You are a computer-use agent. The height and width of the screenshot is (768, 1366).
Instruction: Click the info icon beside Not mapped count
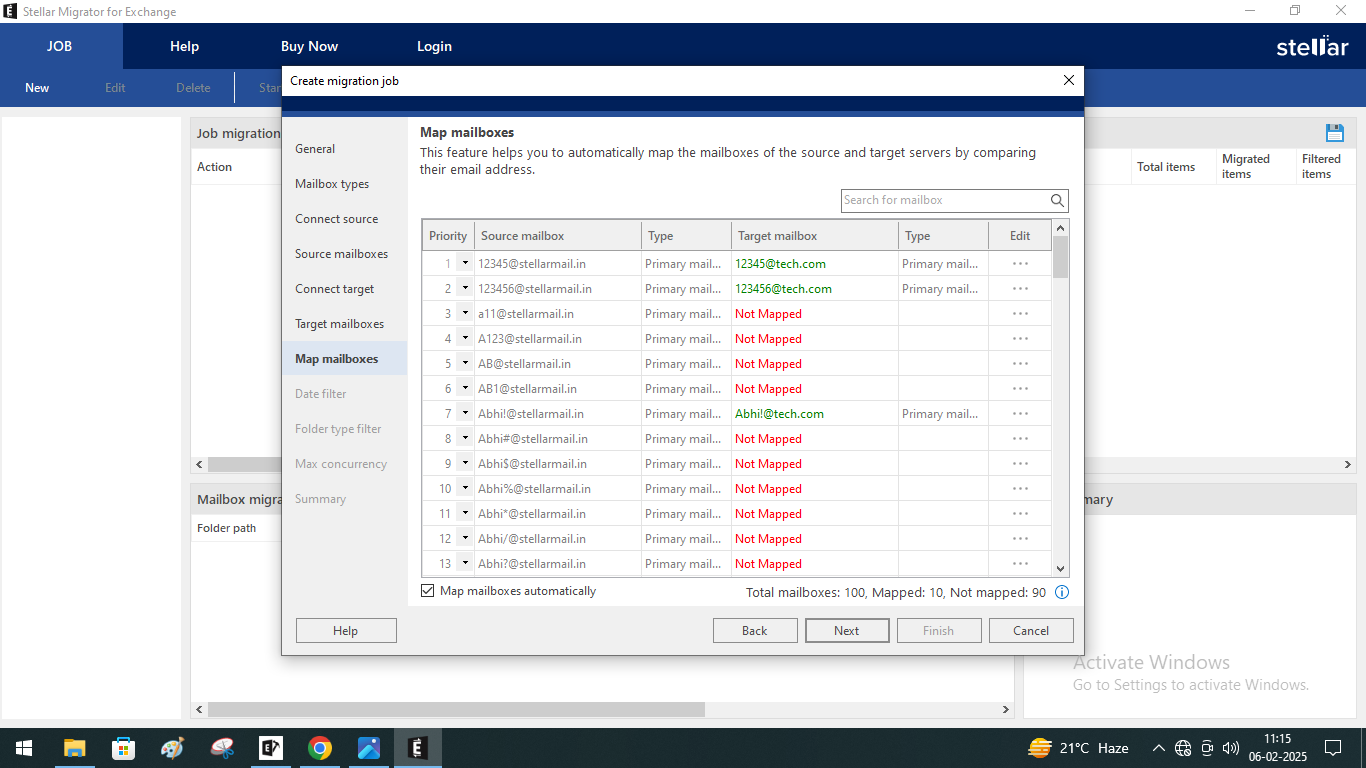tap(1062, 592)
